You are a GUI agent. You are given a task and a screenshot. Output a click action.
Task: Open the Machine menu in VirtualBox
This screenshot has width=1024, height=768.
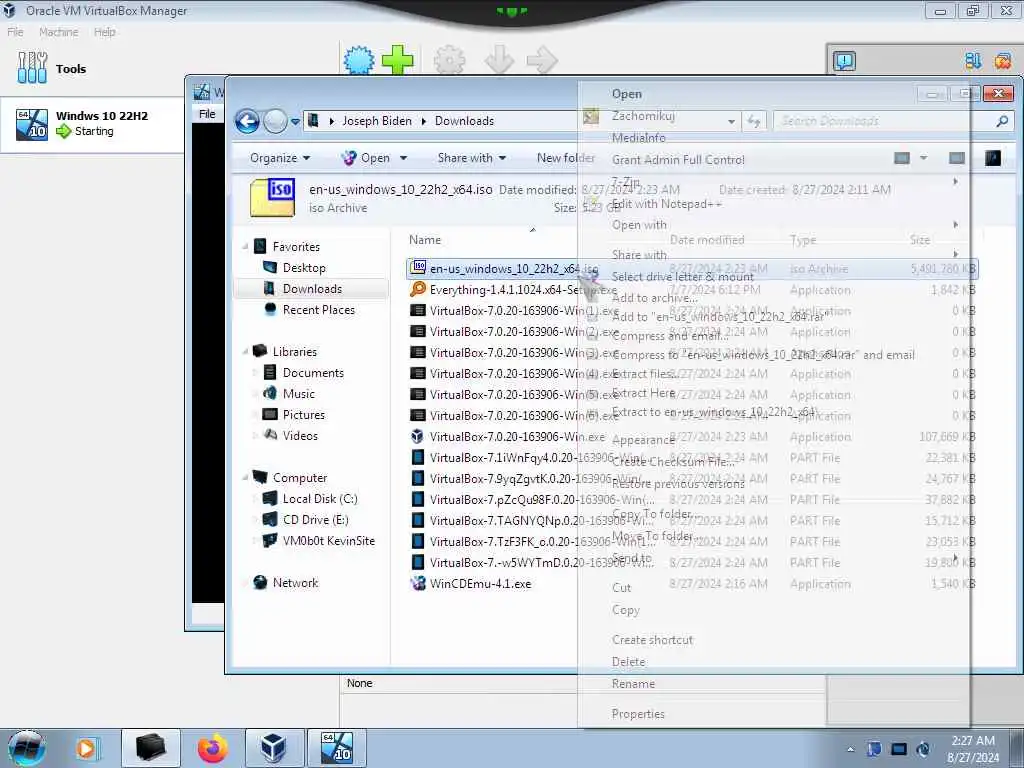[x=58, y=32]
